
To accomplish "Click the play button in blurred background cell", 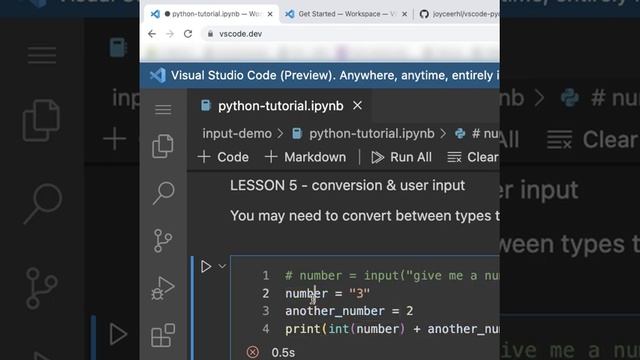I will (118, 334).
